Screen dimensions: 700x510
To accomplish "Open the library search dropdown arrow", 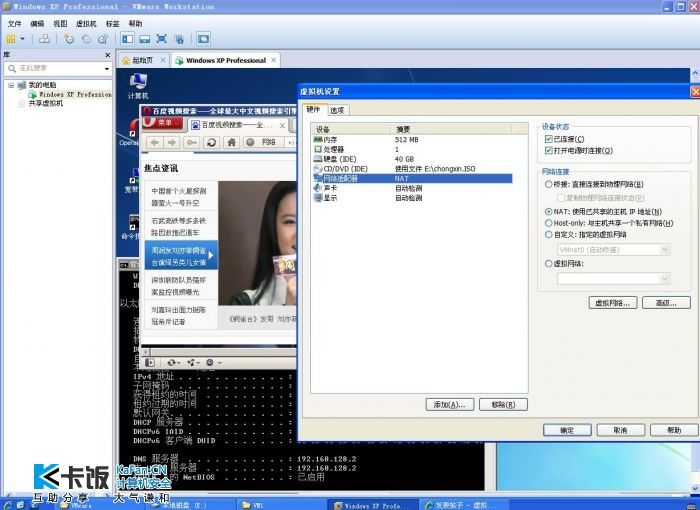I will click(107, 69).
